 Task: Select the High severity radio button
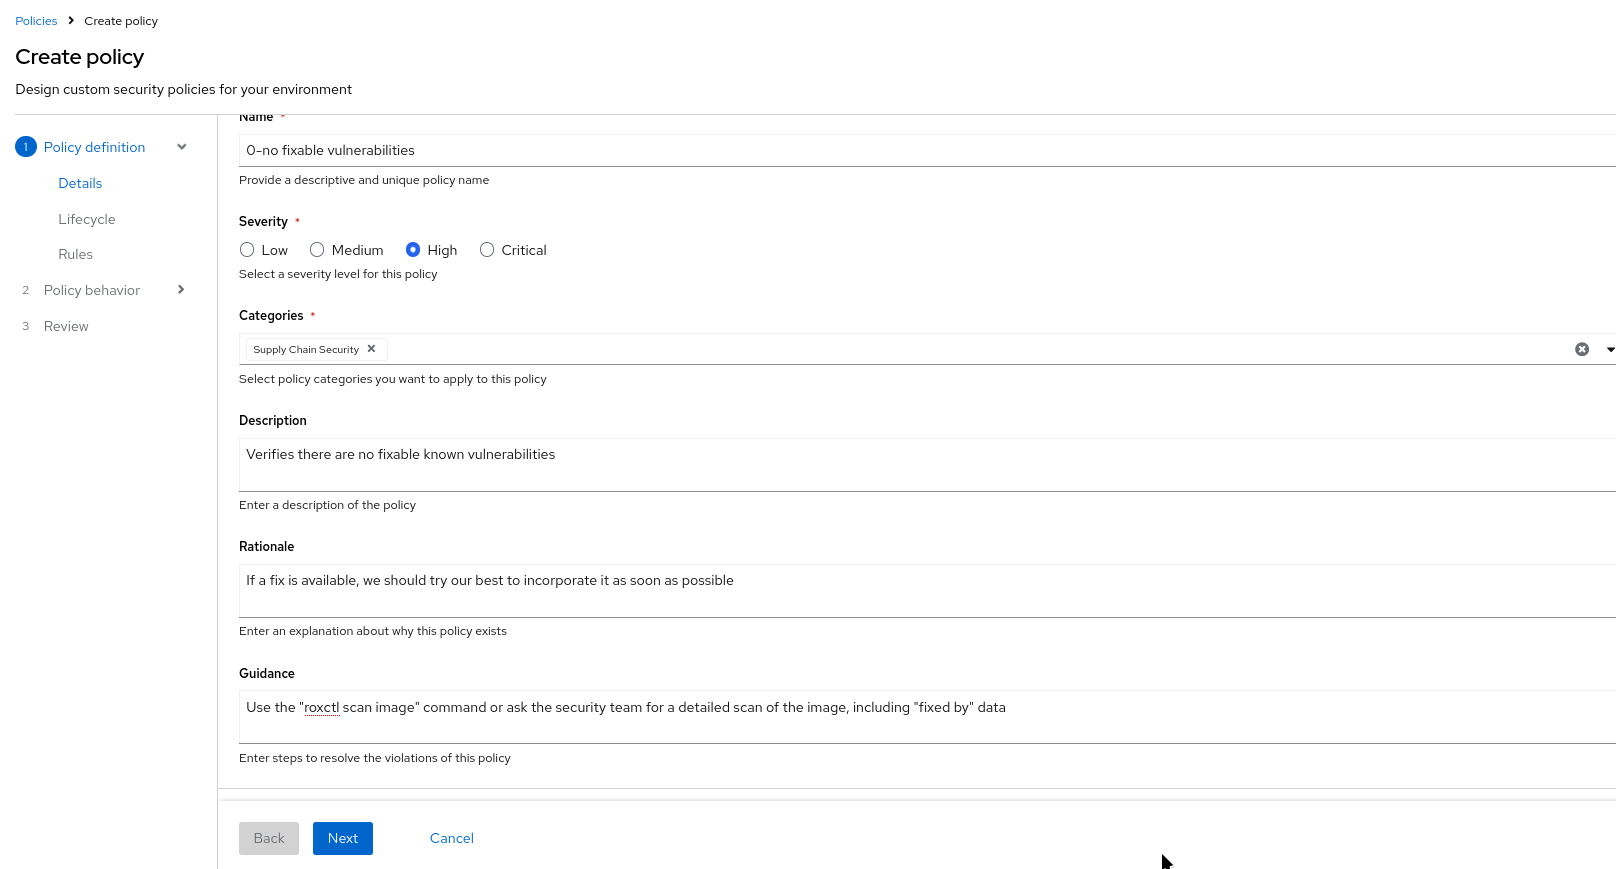[413, 250]
